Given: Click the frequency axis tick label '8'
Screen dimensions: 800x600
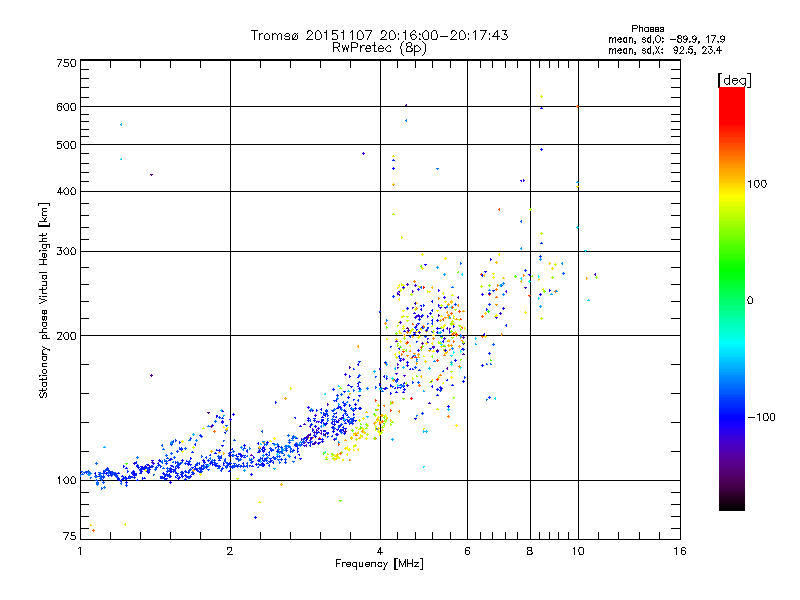Looking at the screenshot, I should point(530,551).
